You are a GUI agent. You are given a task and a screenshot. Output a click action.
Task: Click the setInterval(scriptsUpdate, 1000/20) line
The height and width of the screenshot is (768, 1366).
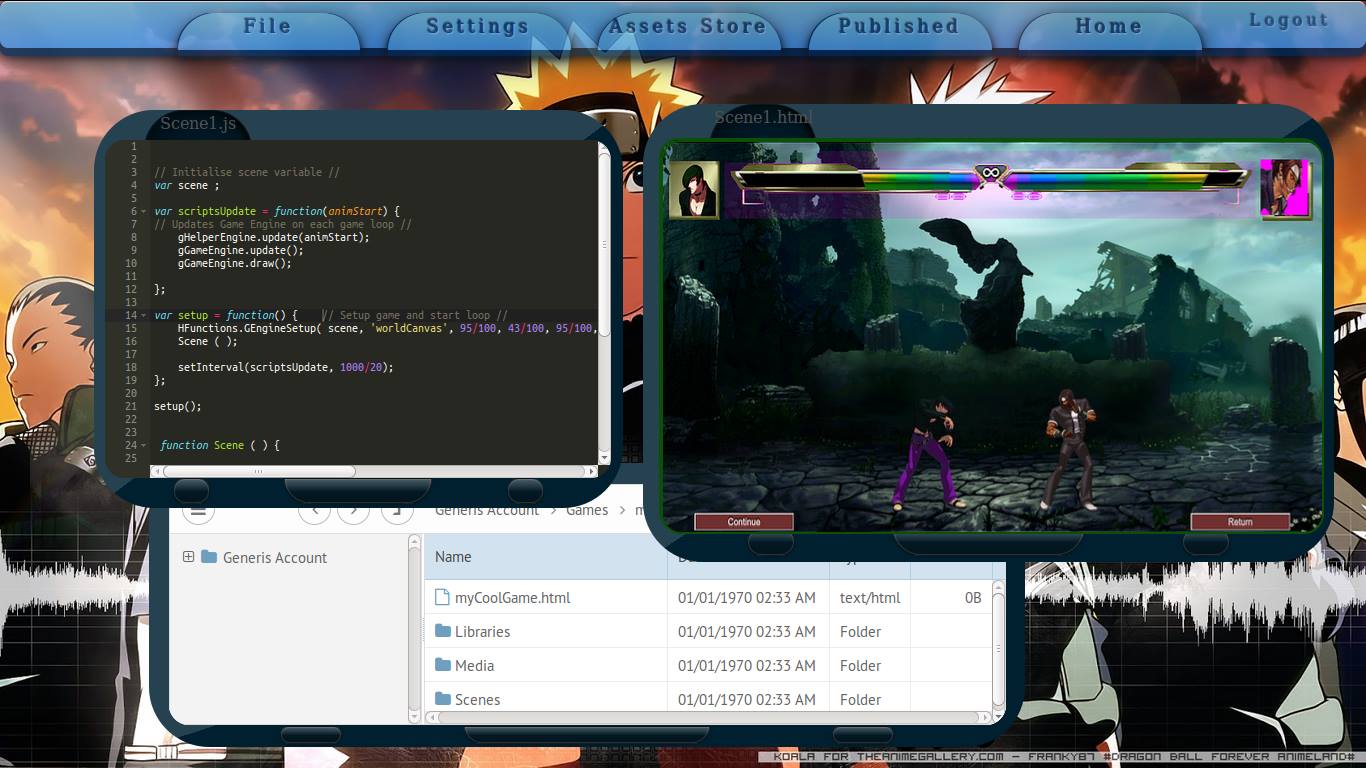tap(286, 368)
